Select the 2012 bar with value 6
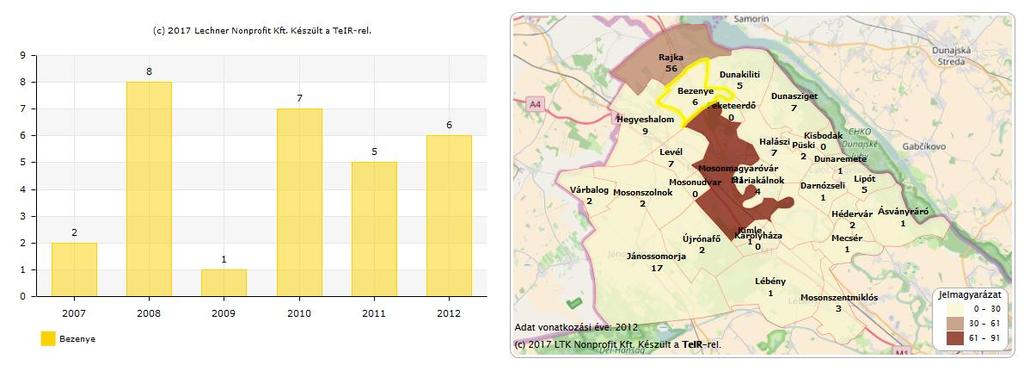Image resolution: width=1024 pixels, height=365 pixels. point(449,216)
